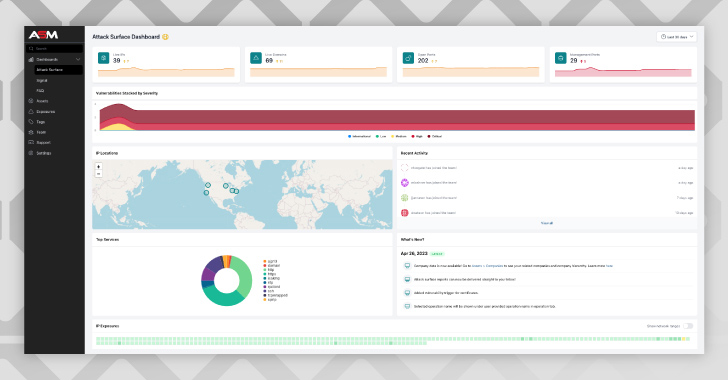This screenshot has width=728, height=380.
Task: Click the Open Ports teal icon
Action: (x=408, y=58)
